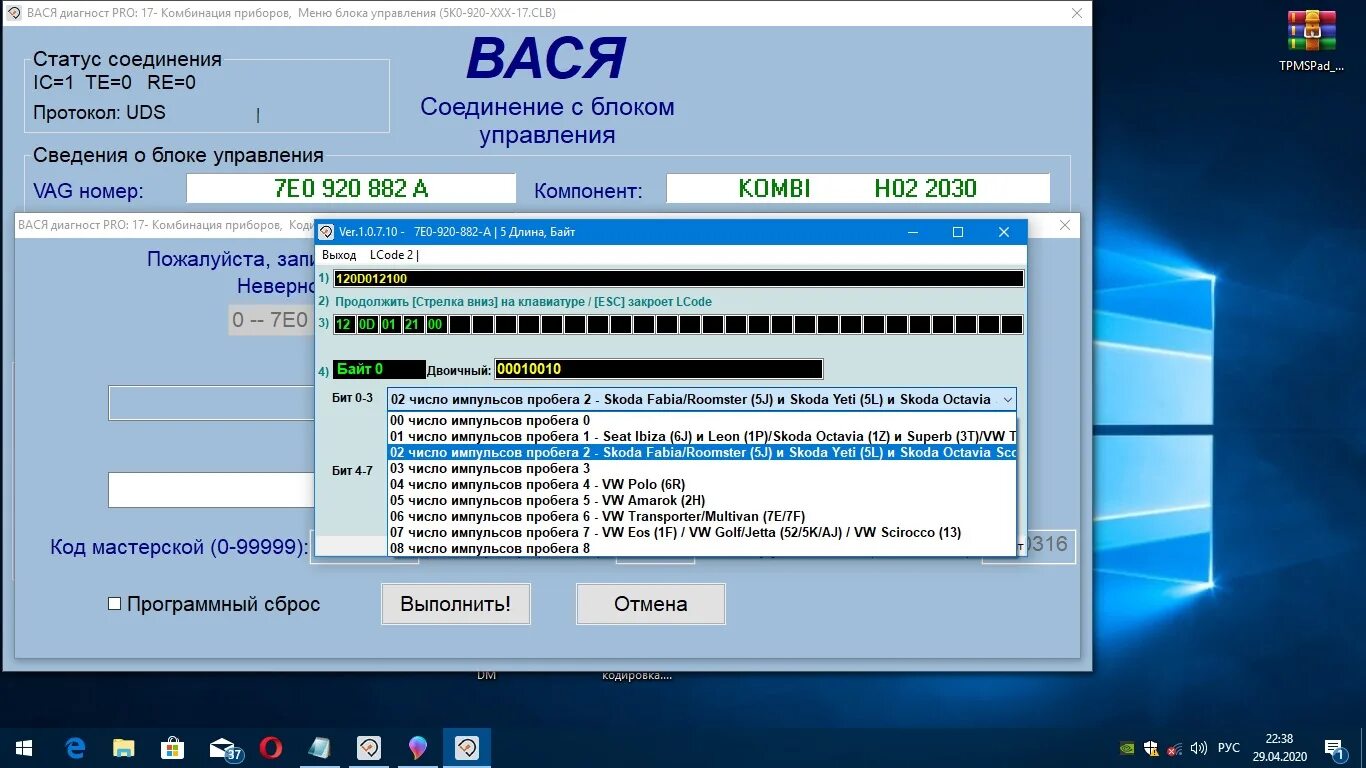Click Компонент field KOMBI H02 2030
The image size is (1366, 768).
pyautogui.click(x=858, y=189)
